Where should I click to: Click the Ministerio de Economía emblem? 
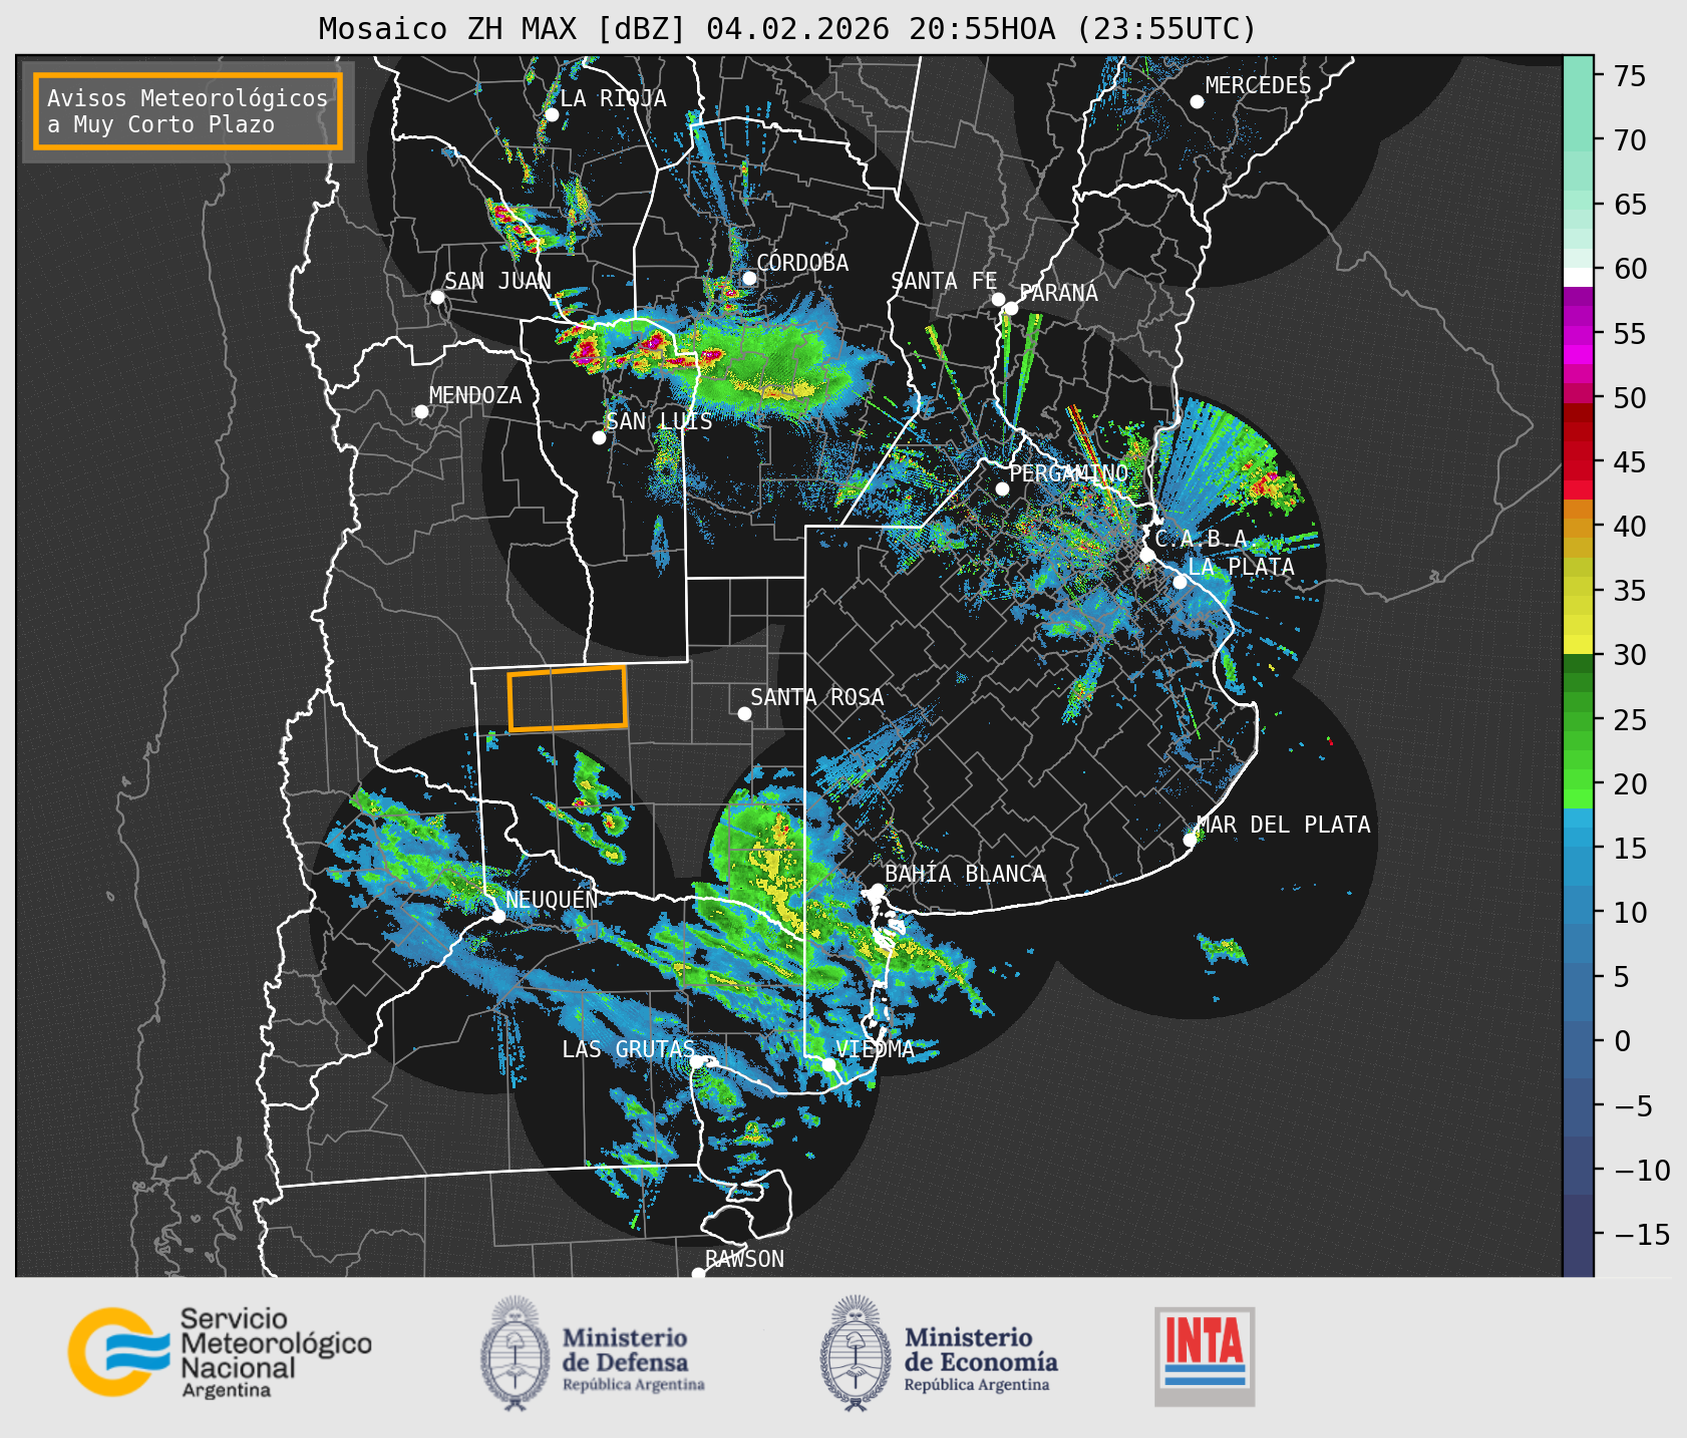(x=854, y=1353)
